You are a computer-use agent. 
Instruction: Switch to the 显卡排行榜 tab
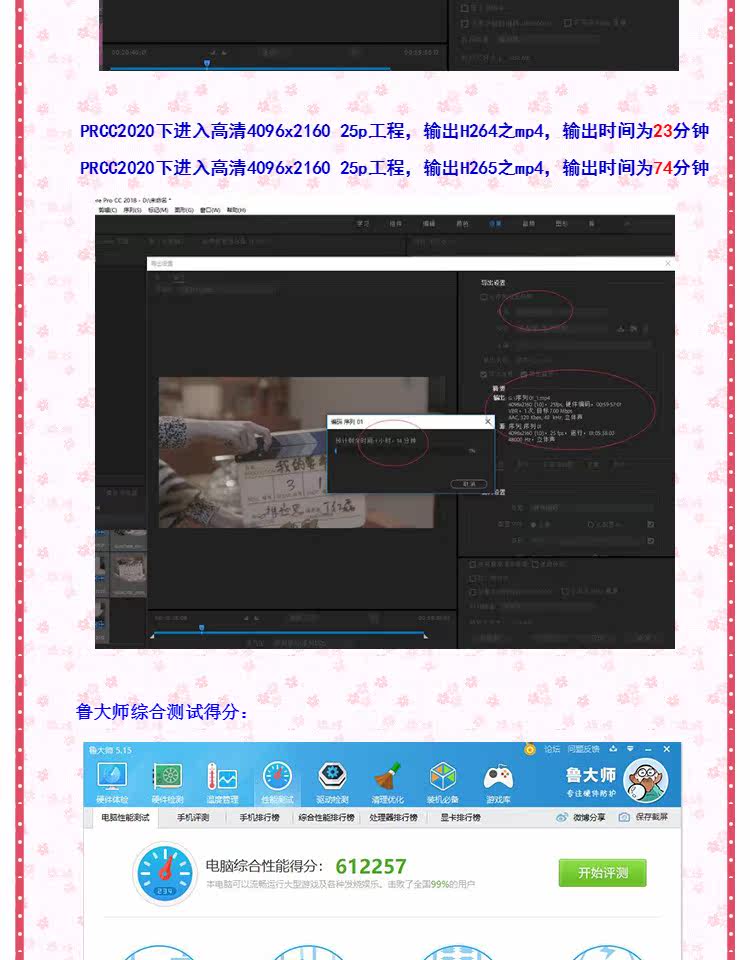coord(460,817)
